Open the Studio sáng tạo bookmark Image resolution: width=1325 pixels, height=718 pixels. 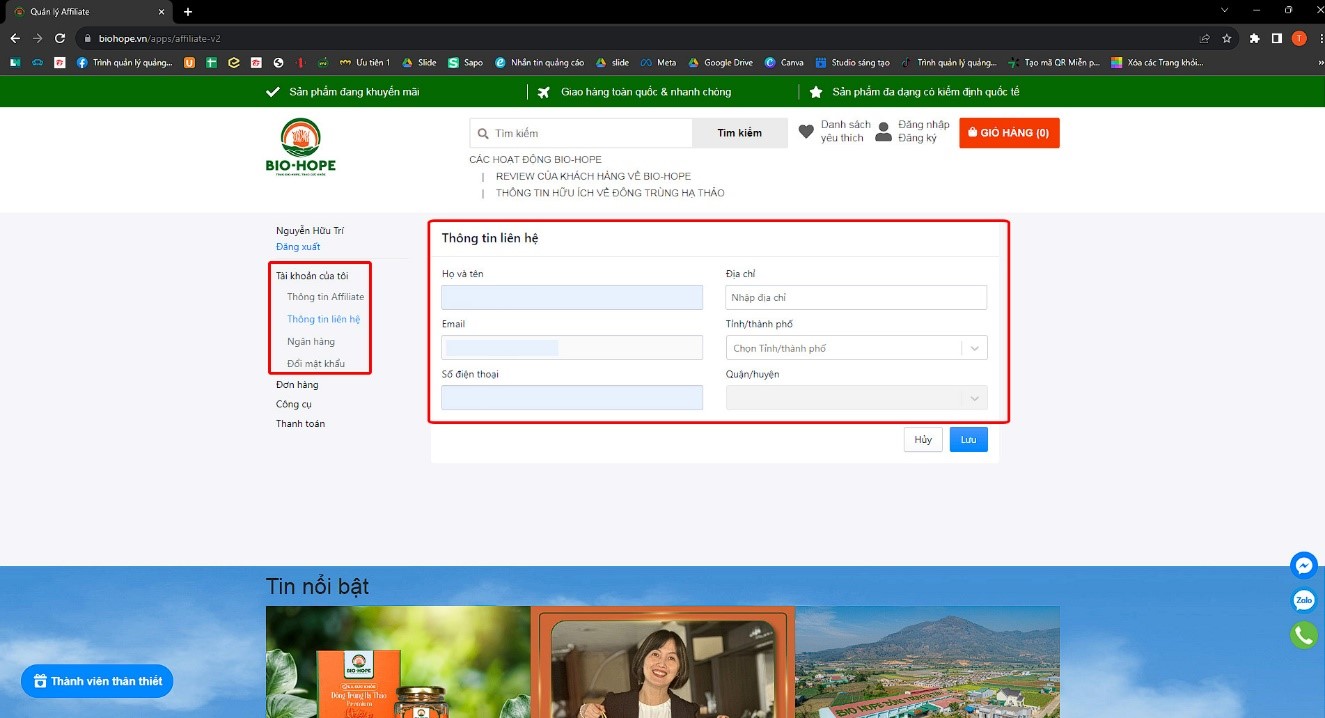click(x=852, y=62)
